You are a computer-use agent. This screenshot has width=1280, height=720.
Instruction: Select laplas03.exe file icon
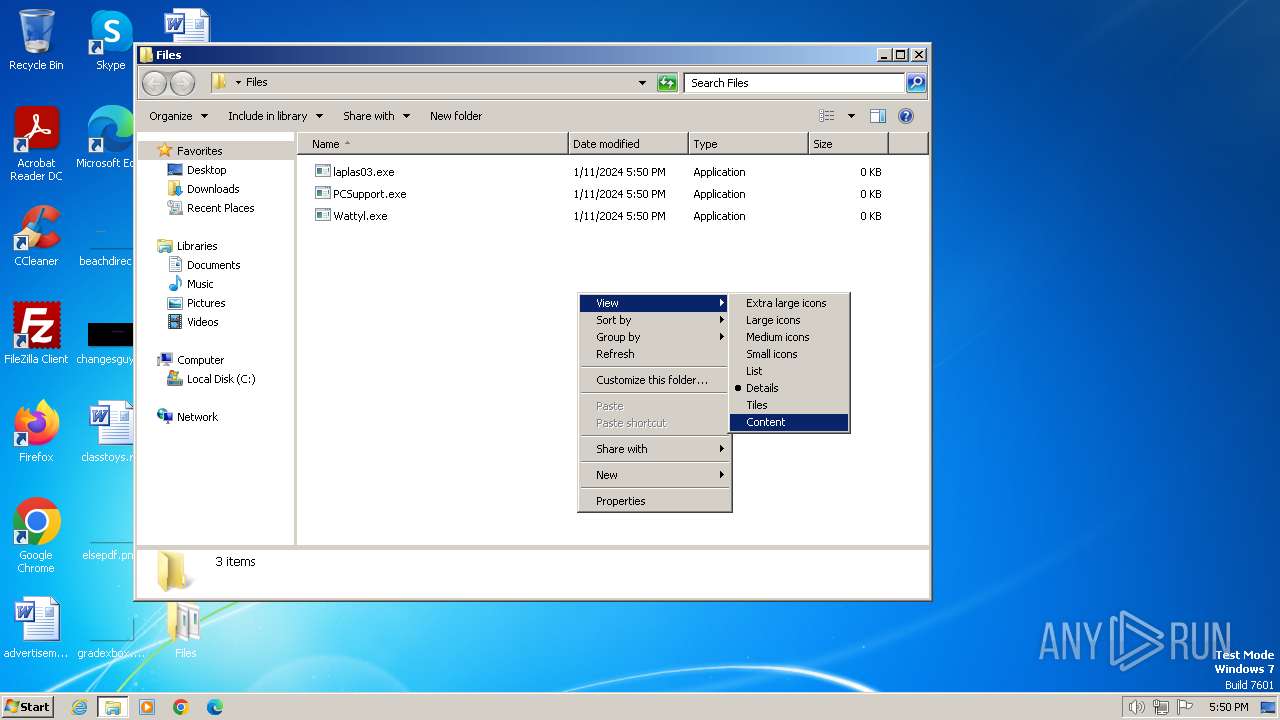[x=322, y=172]
